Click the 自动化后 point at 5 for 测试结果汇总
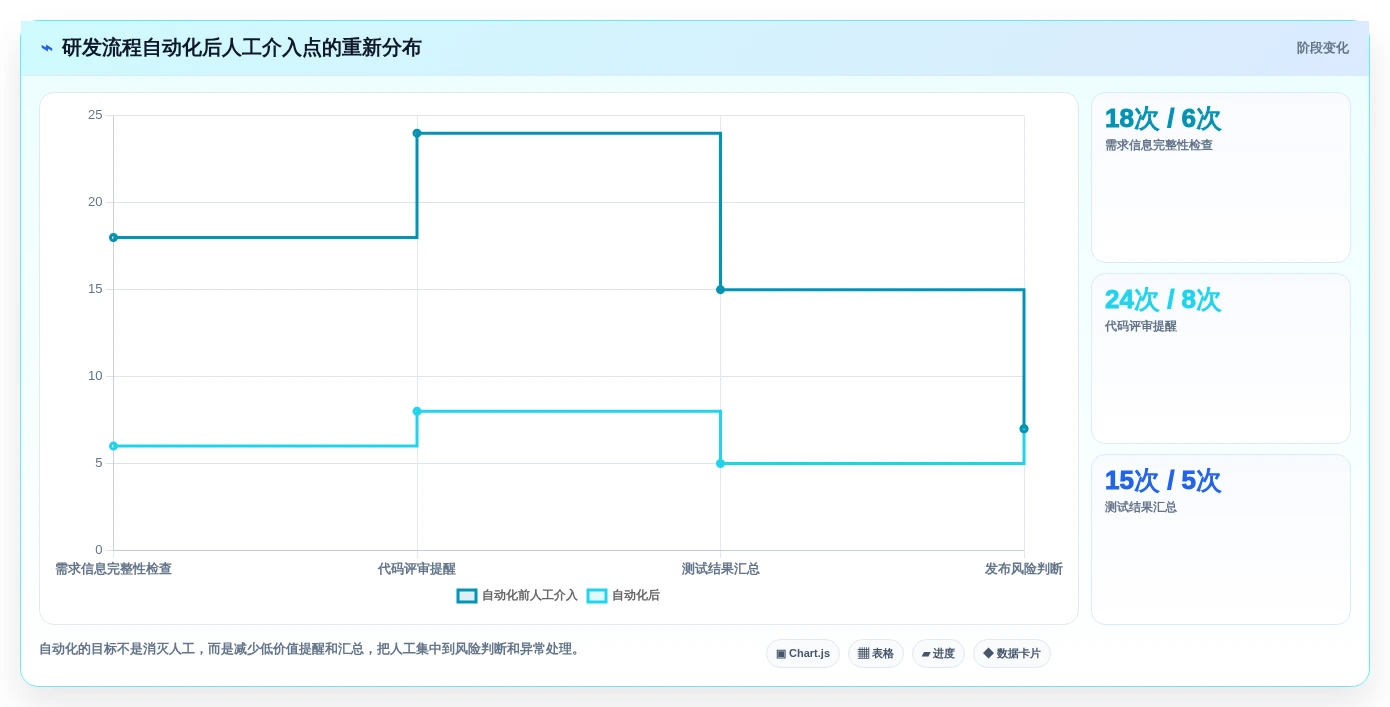Screen dimensions: 1390x707 coord(720,464)
